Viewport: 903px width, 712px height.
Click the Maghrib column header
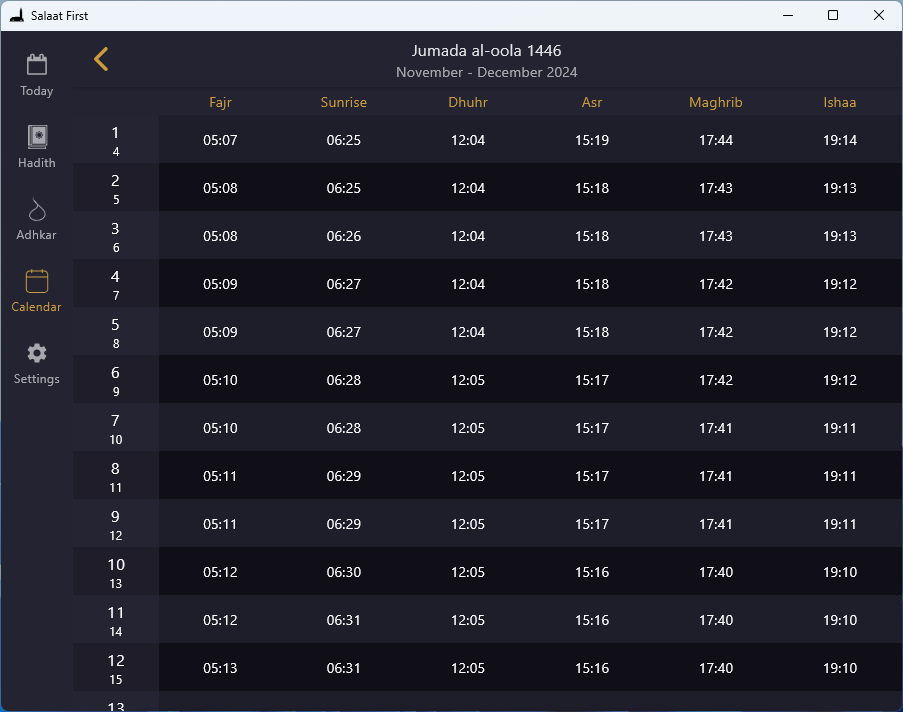[x=715, y=102]
